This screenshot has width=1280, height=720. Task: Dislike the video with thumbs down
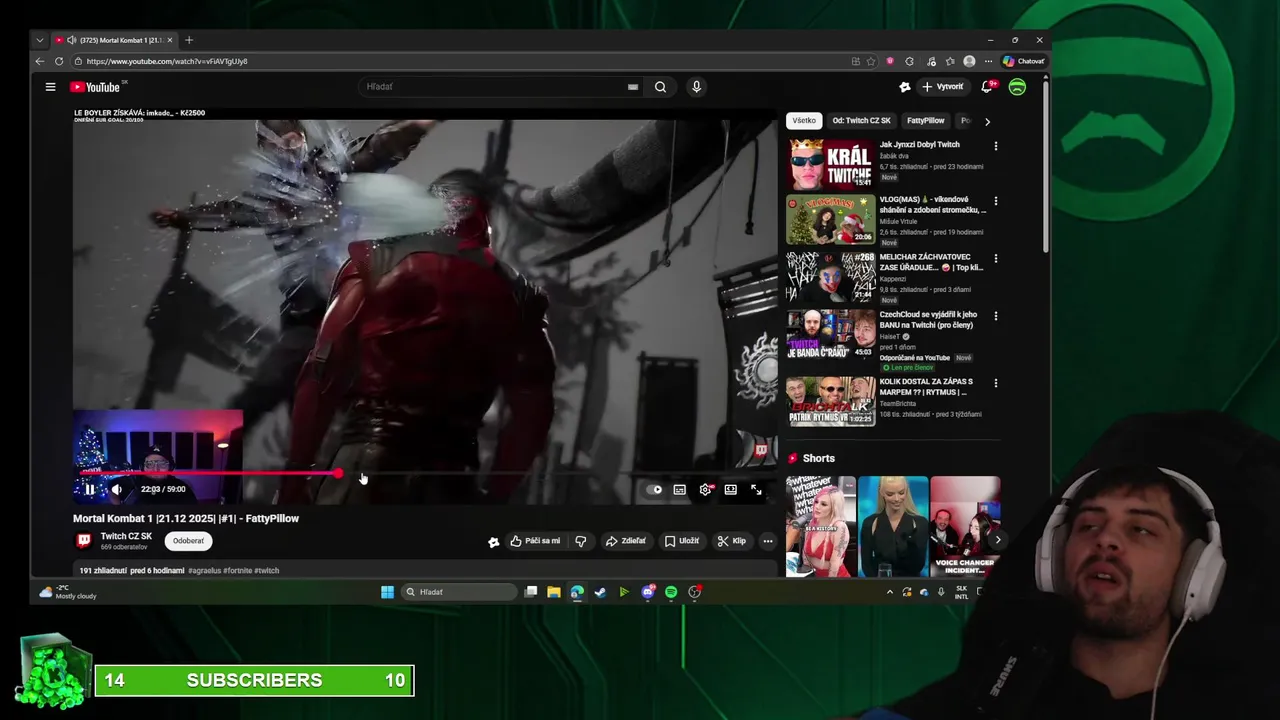pos(581,541)
